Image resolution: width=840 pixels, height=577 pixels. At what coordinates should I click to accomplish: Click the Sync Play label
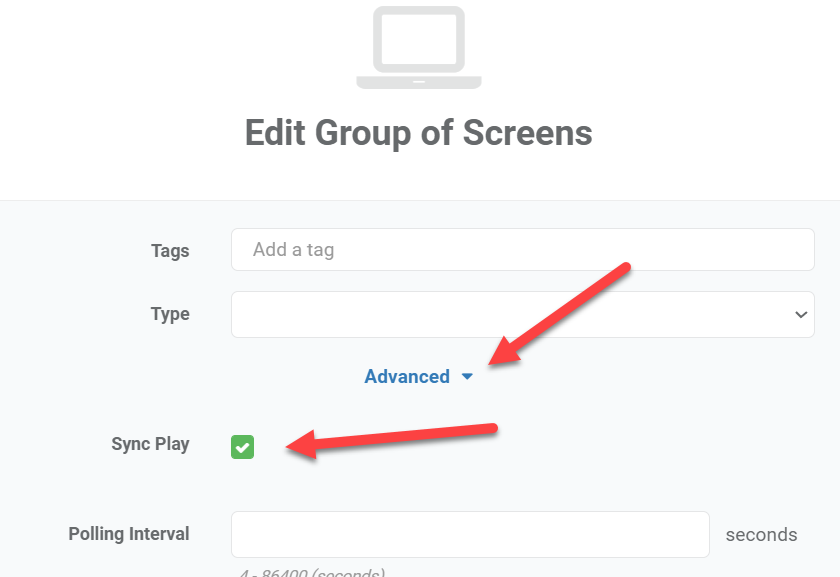[150, 444]
